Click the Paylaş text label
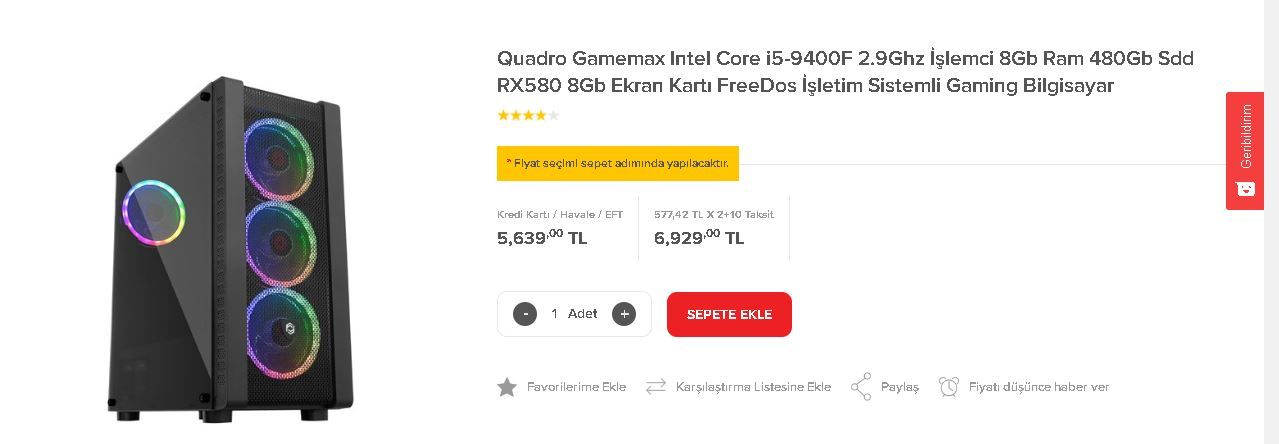1279x444 pixels. [899, 387]
